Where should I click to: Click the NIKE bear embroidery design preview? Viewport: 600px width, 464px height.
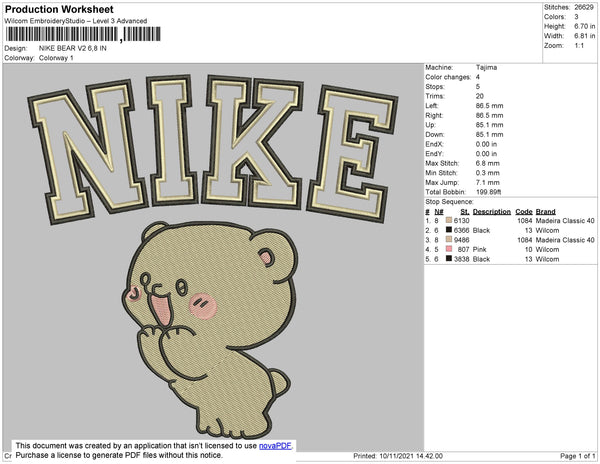pos(213,256)
